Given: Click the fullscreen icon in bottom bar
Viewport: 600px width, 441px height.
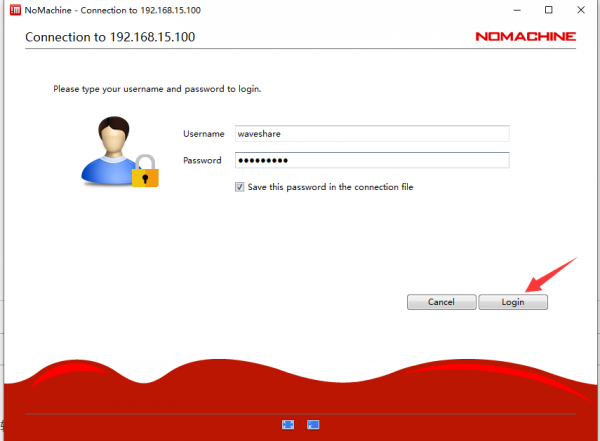Looking at the screenshot, I should (x=288, y=425).
